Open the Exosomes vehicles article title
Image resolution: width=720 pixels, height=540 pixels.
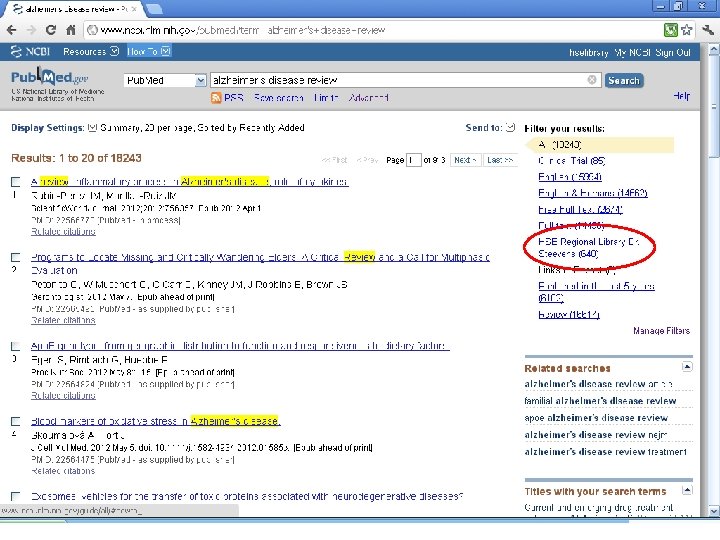247,496
